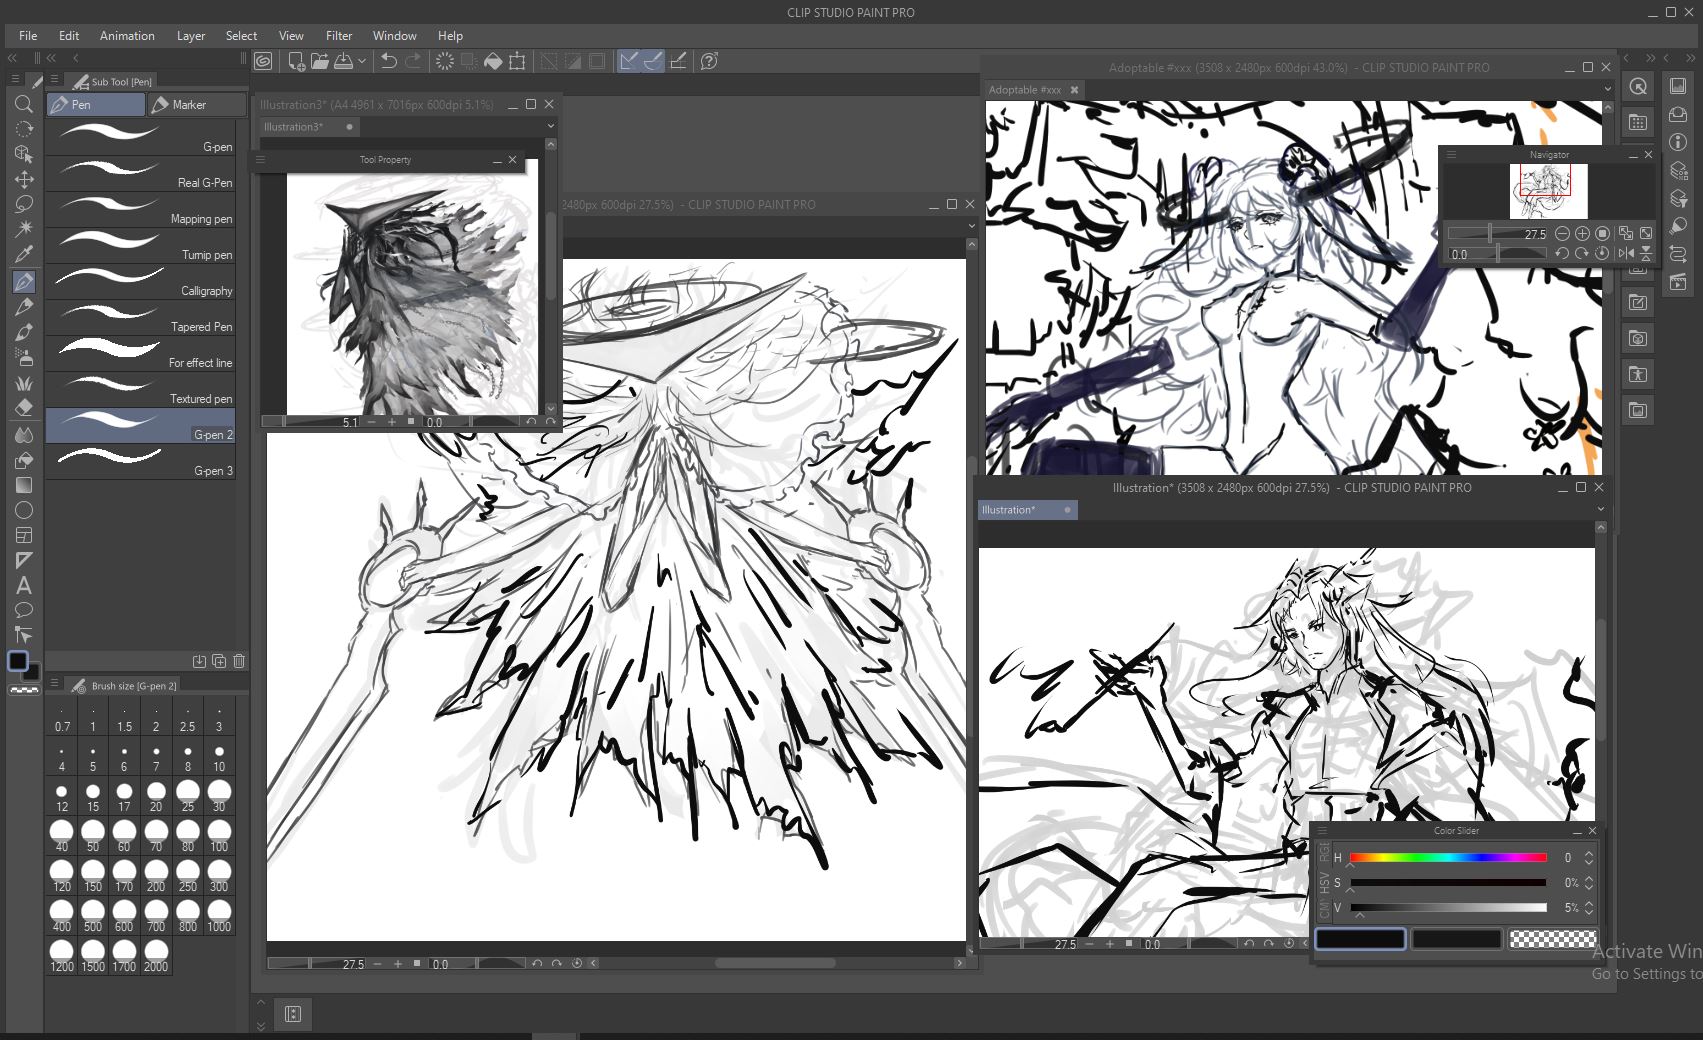Viewport: 1703px width, 1040px height.
Task: Select the Operation object cube tool
Action: pyautogui.click(x=24, y=154)
